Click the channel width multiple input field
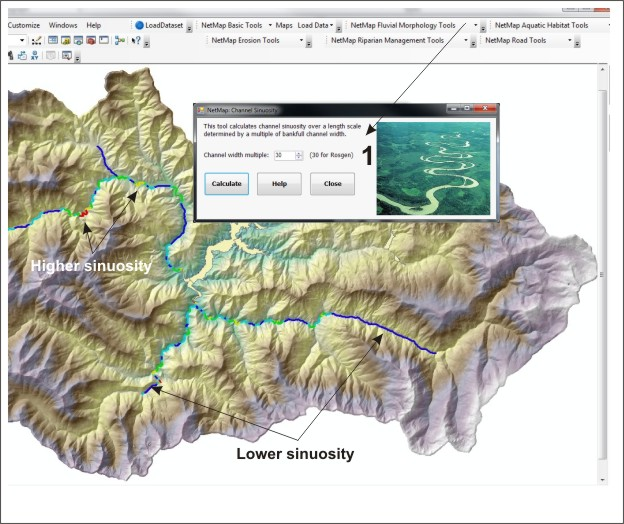Image resolution: width=624 pixels, height=524 pixels. 283,155
